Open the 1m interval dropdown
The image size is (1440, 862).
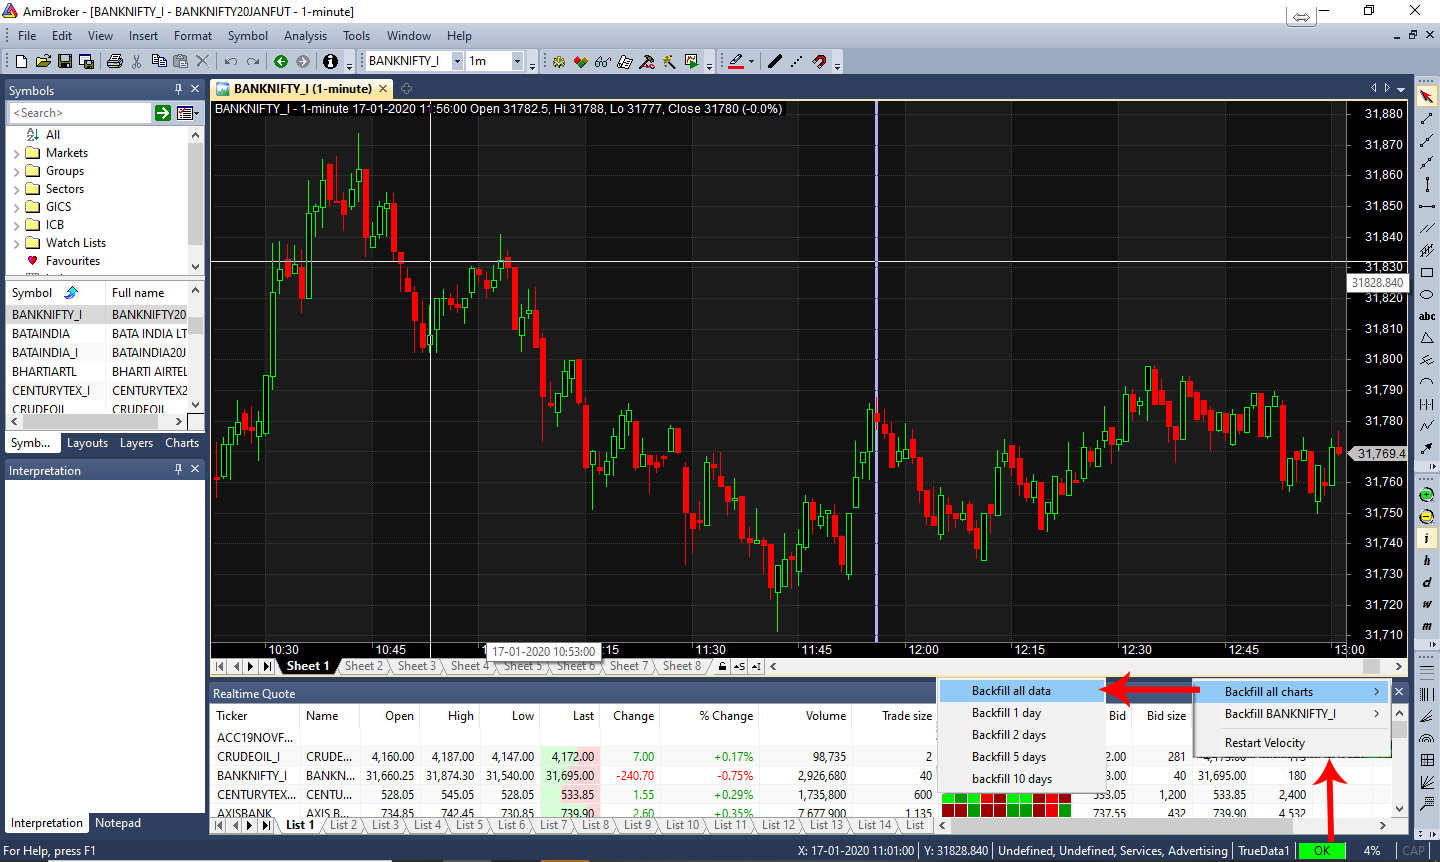[x=517, y=61]
